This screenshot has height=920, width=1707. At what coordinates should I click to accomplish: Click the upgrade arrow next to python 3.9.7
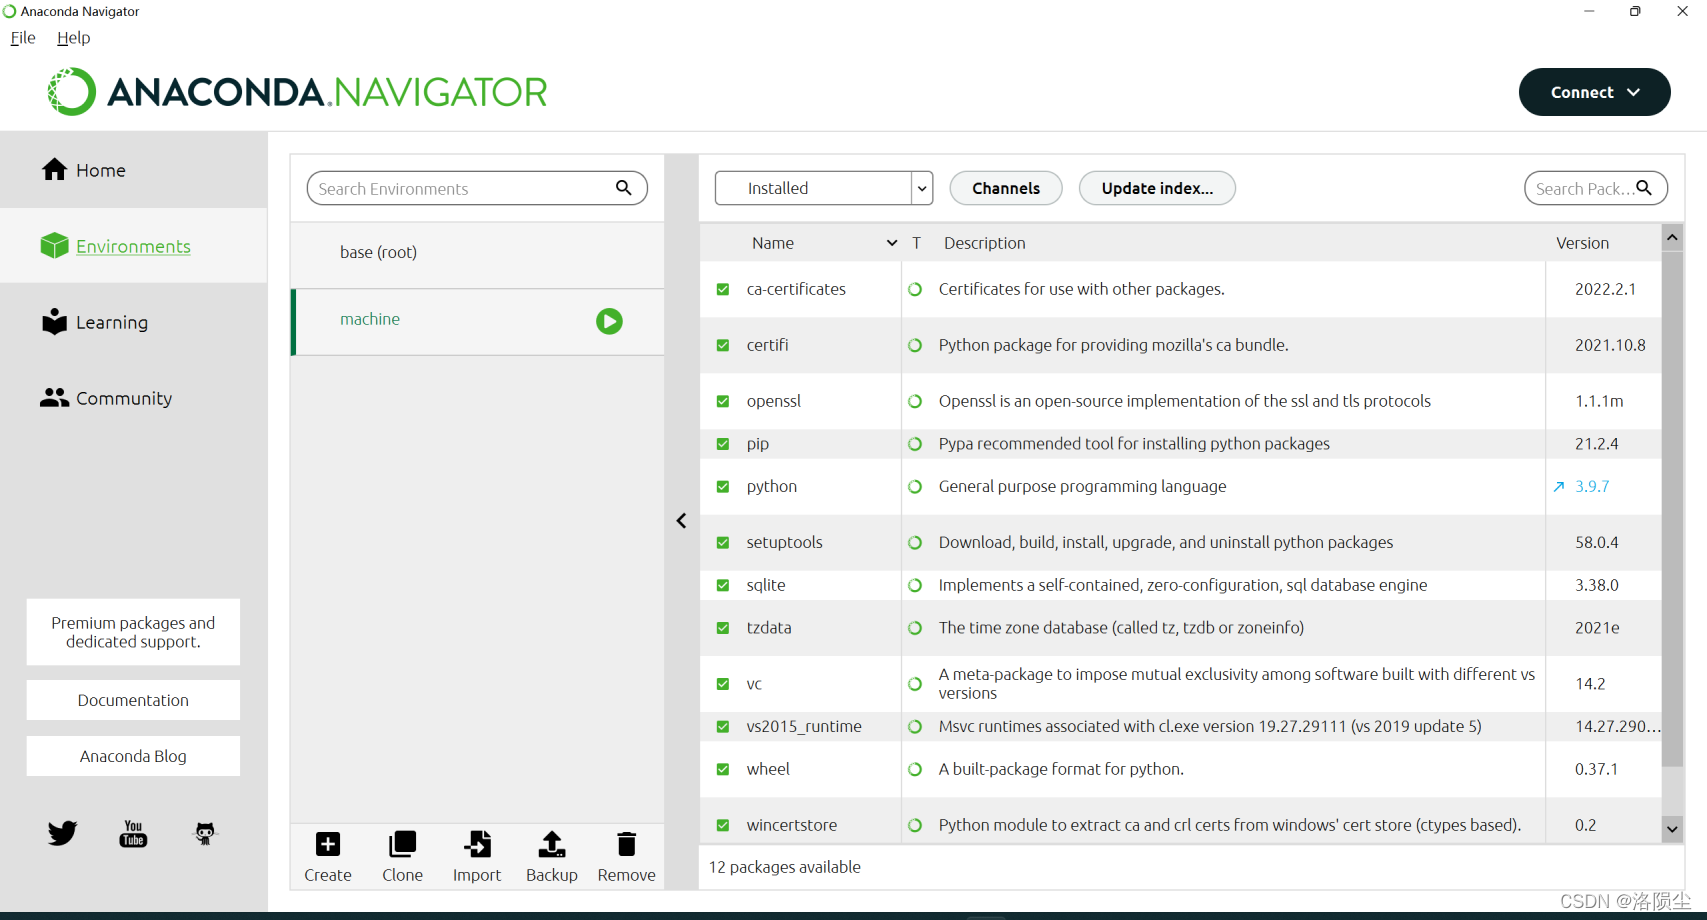coord(1559,487)
